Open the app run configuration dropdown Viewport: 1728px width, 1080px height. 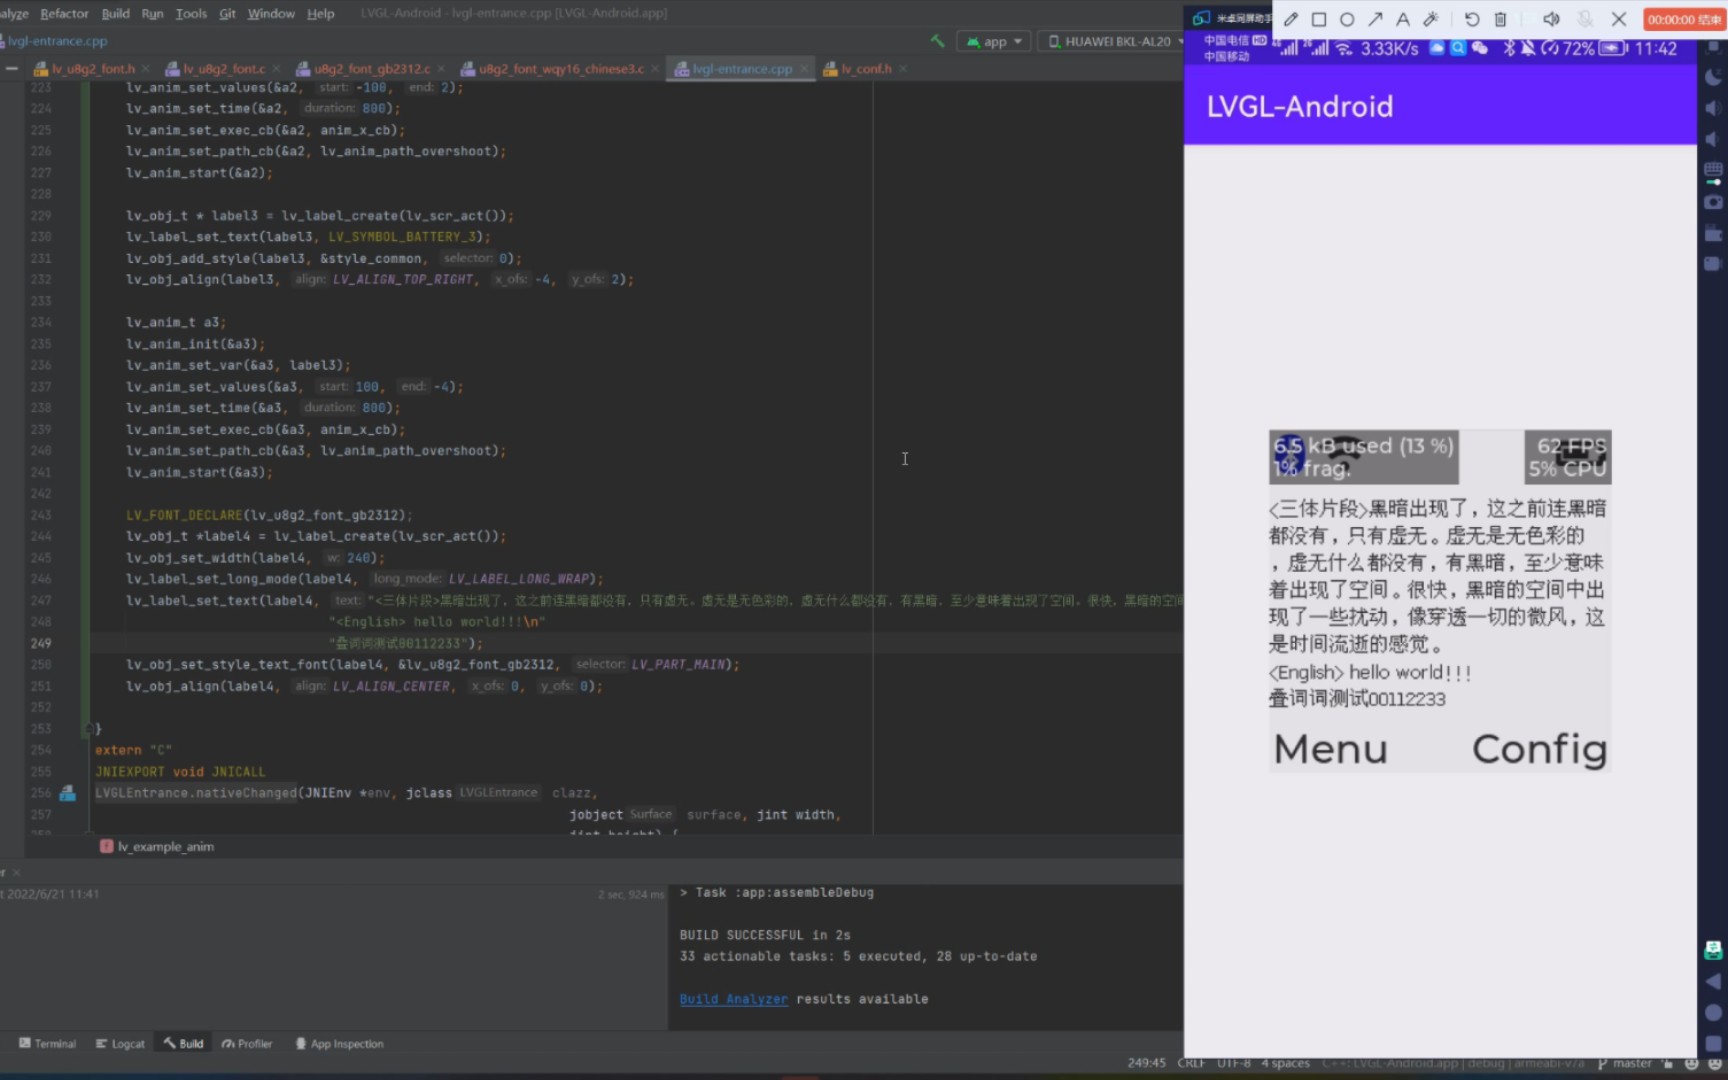pyautogui.click(x=994, y=41)
